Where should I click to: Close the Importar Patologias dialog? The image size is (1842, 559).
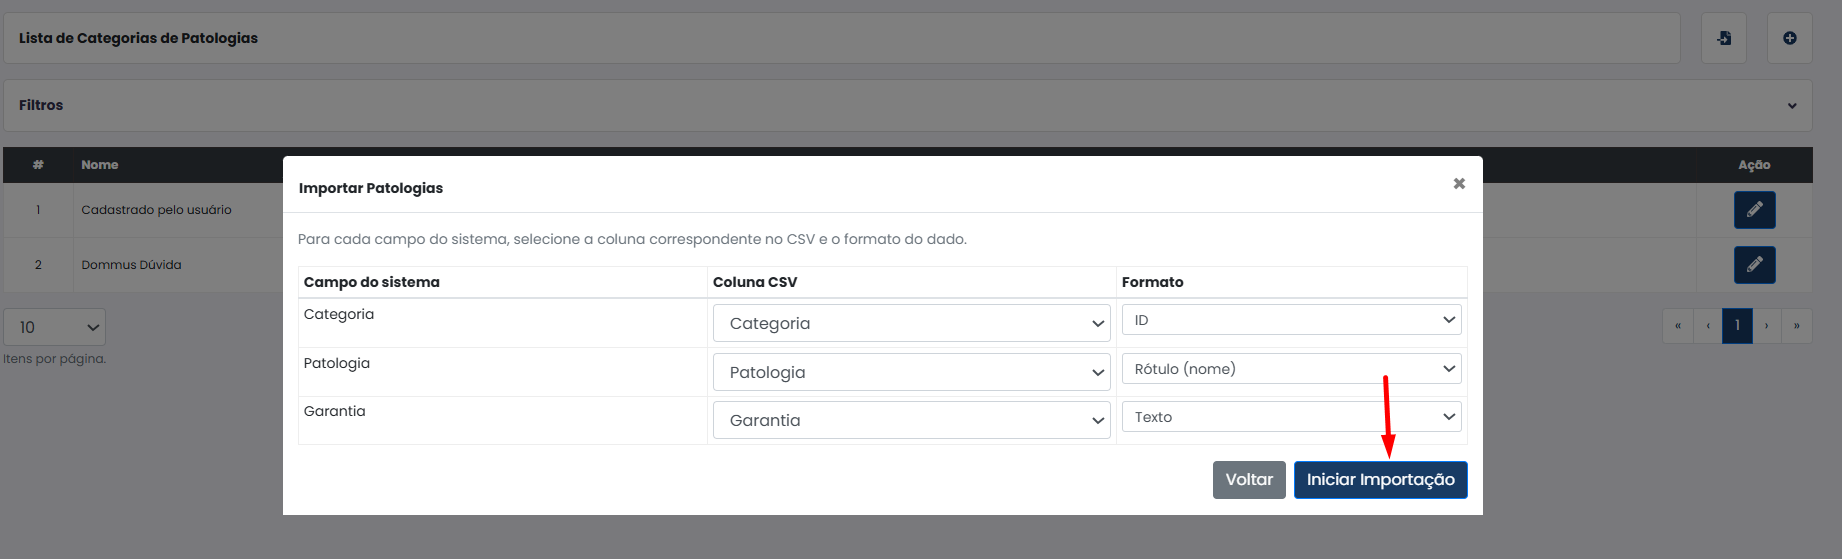pyautogui.click(x=1459, y=183)
